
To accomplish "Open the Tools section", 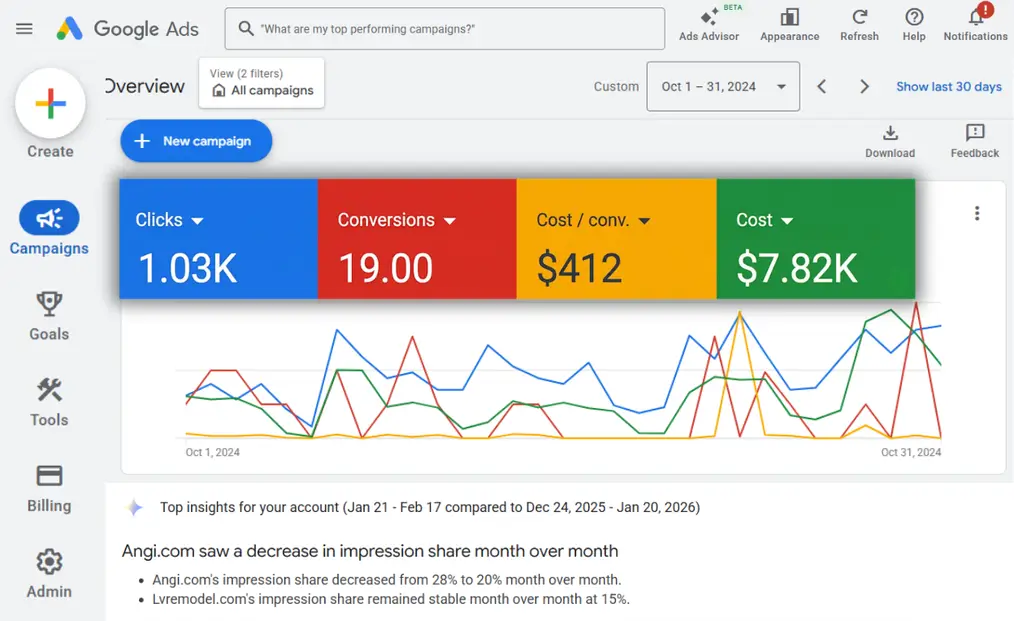I will tap(48, 401).
